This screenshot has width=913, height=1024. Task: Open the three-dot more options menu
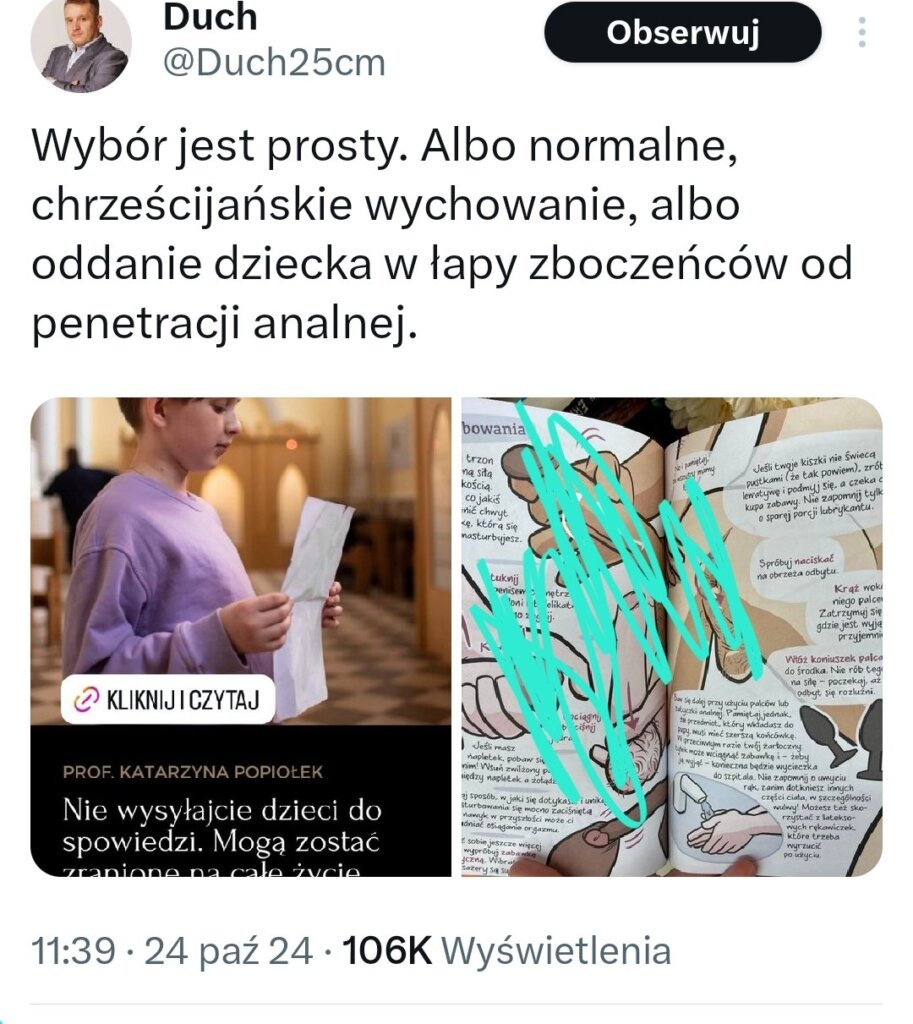(862, 32)
